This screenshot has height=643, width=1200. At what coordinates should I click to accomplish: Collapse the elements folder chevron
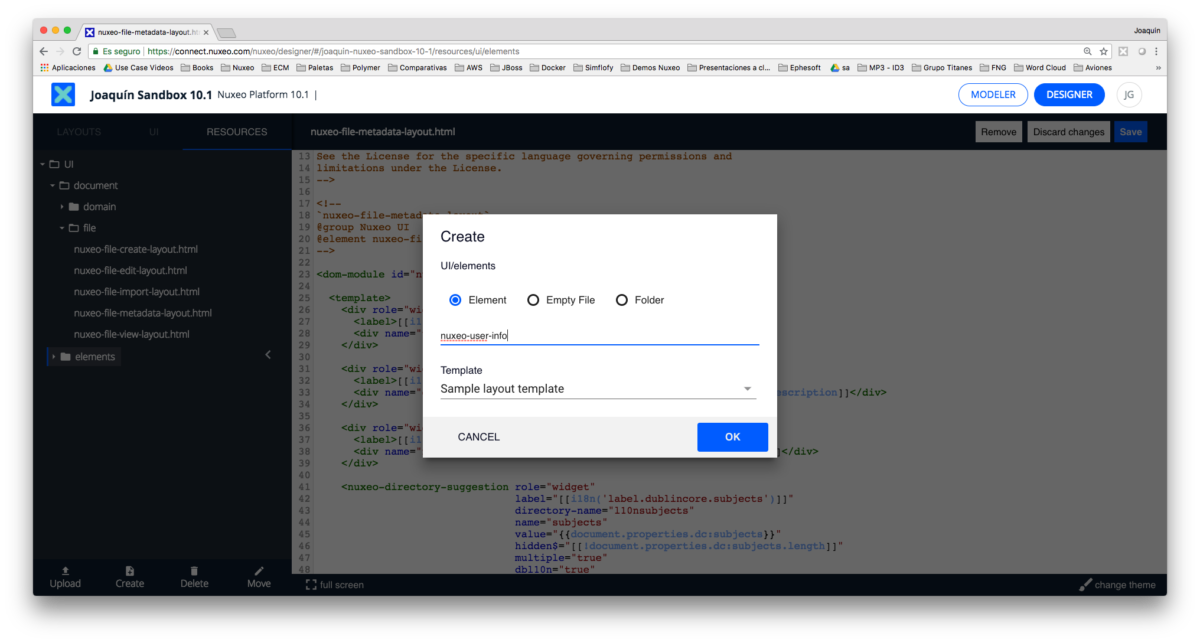coord(267,354)
